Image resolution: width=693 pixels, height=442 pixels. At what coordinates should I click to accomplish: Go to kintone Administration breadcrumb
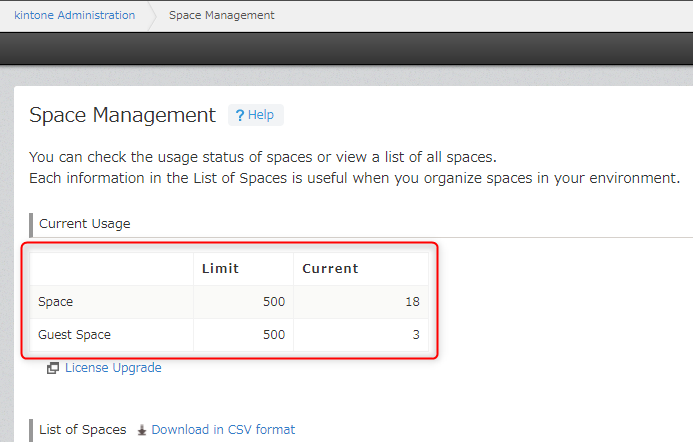pyautogui.click(x=75, y=15)
